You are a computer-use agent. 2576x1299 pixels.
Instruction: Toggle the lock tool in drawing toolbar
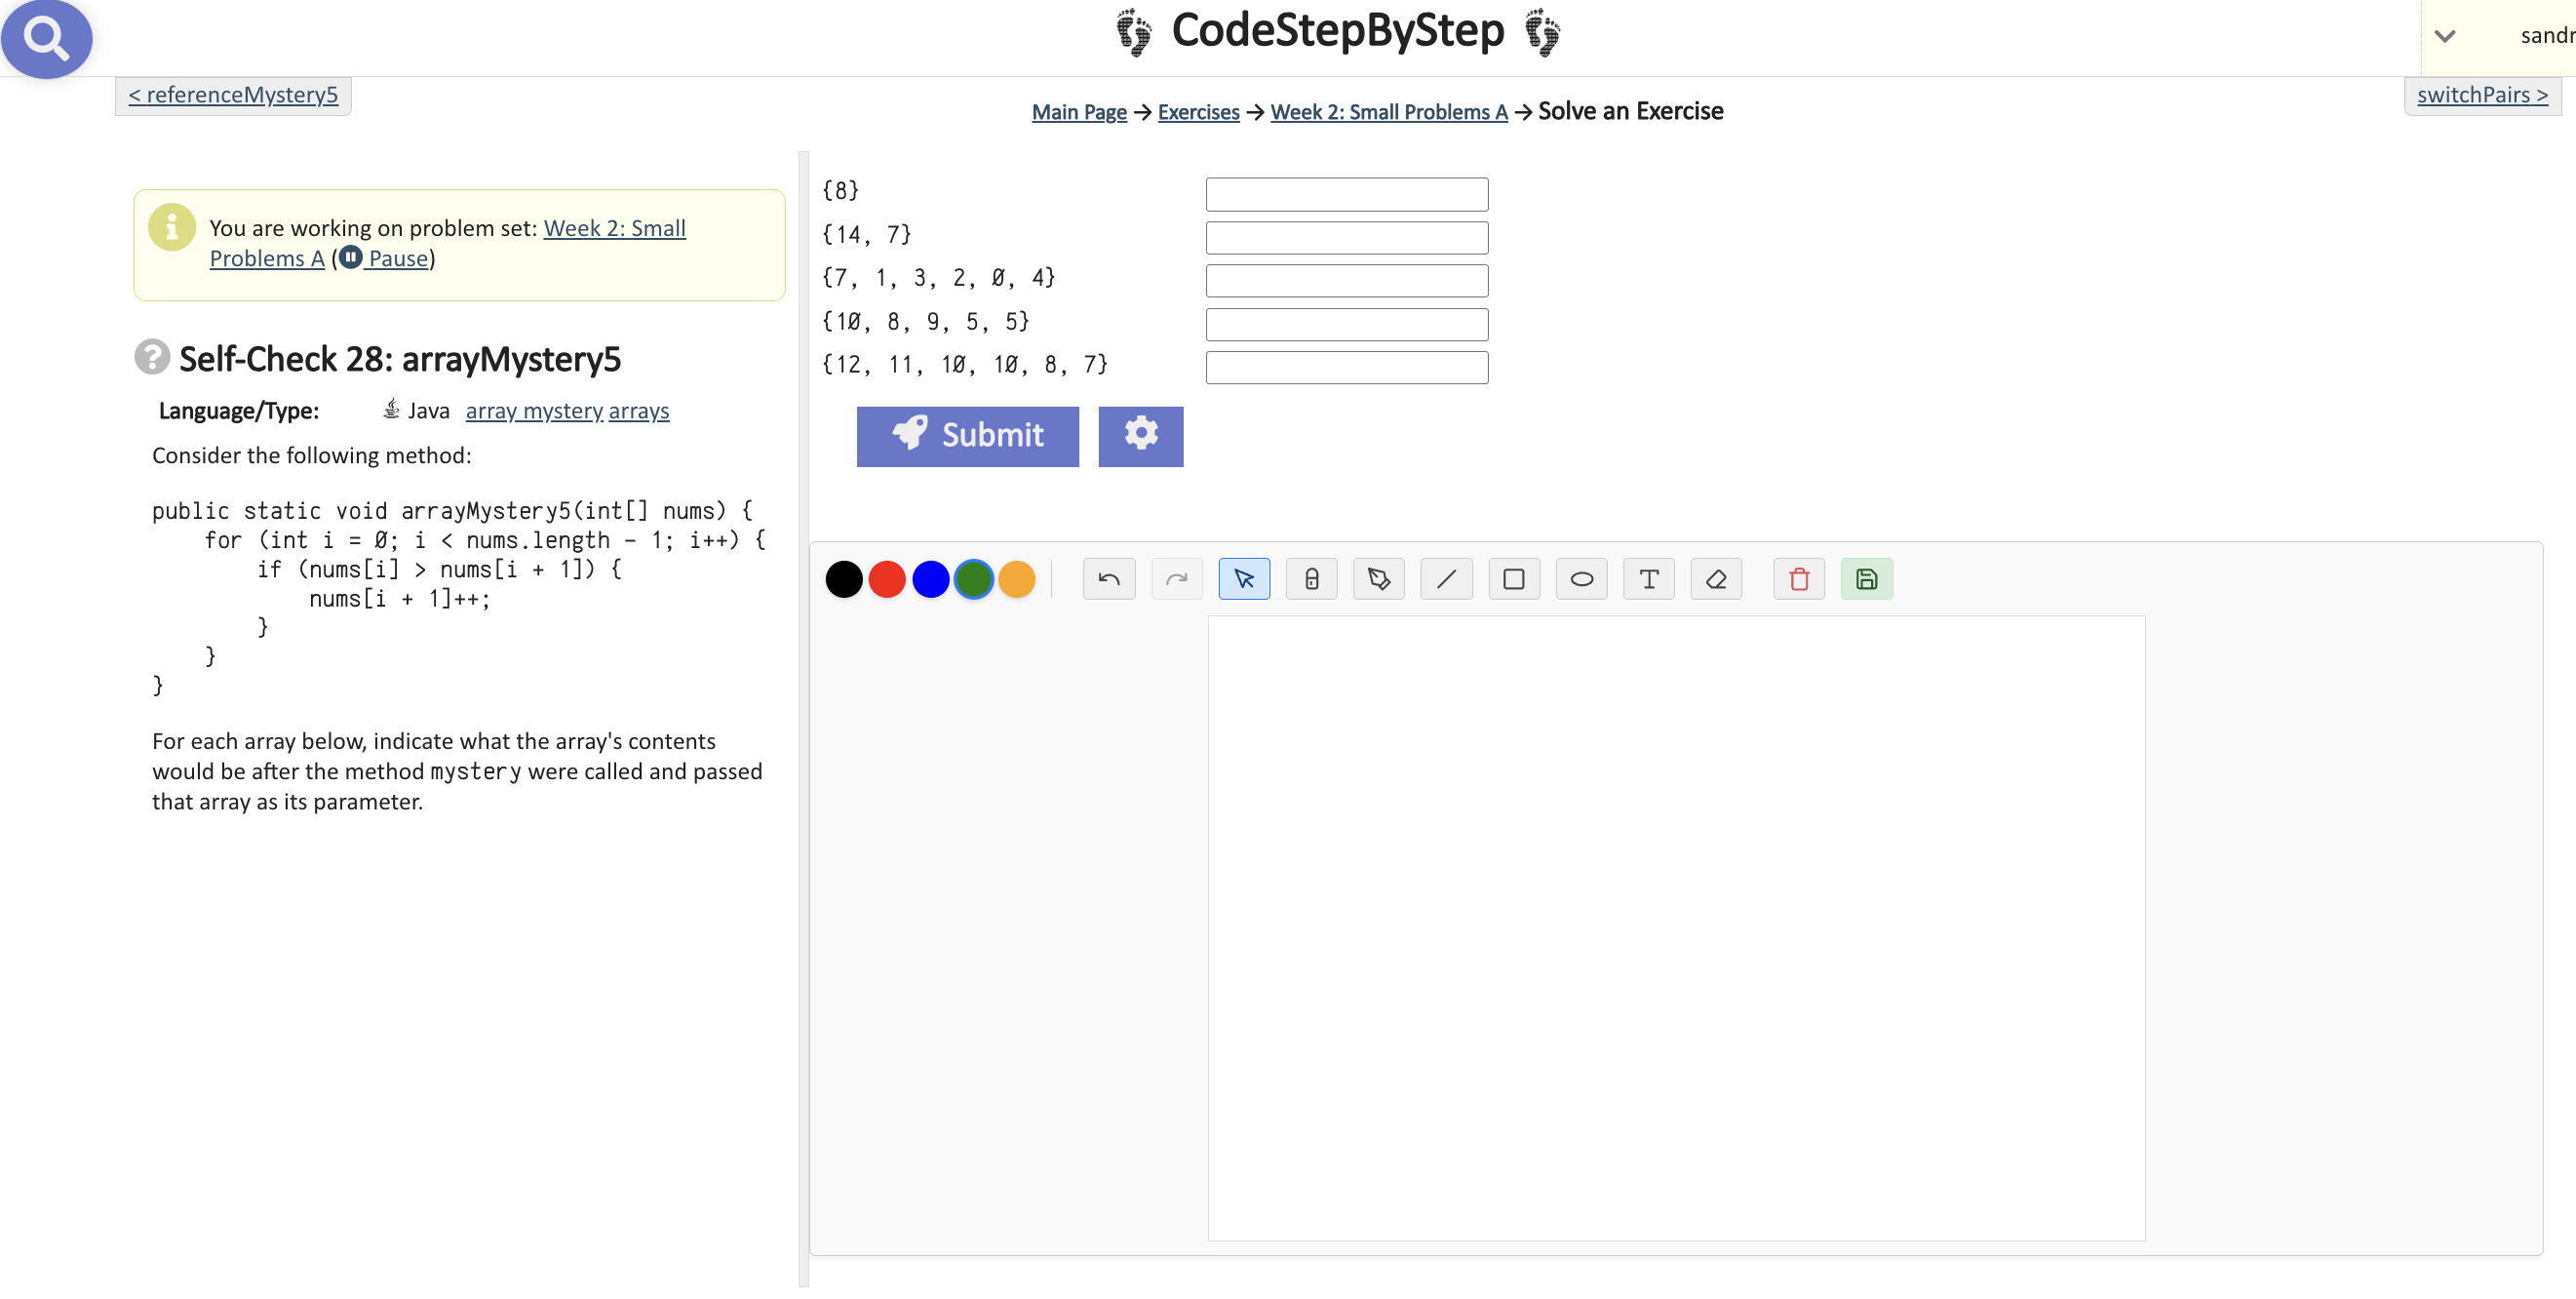pyautogui.click(x=1311, y=579)
